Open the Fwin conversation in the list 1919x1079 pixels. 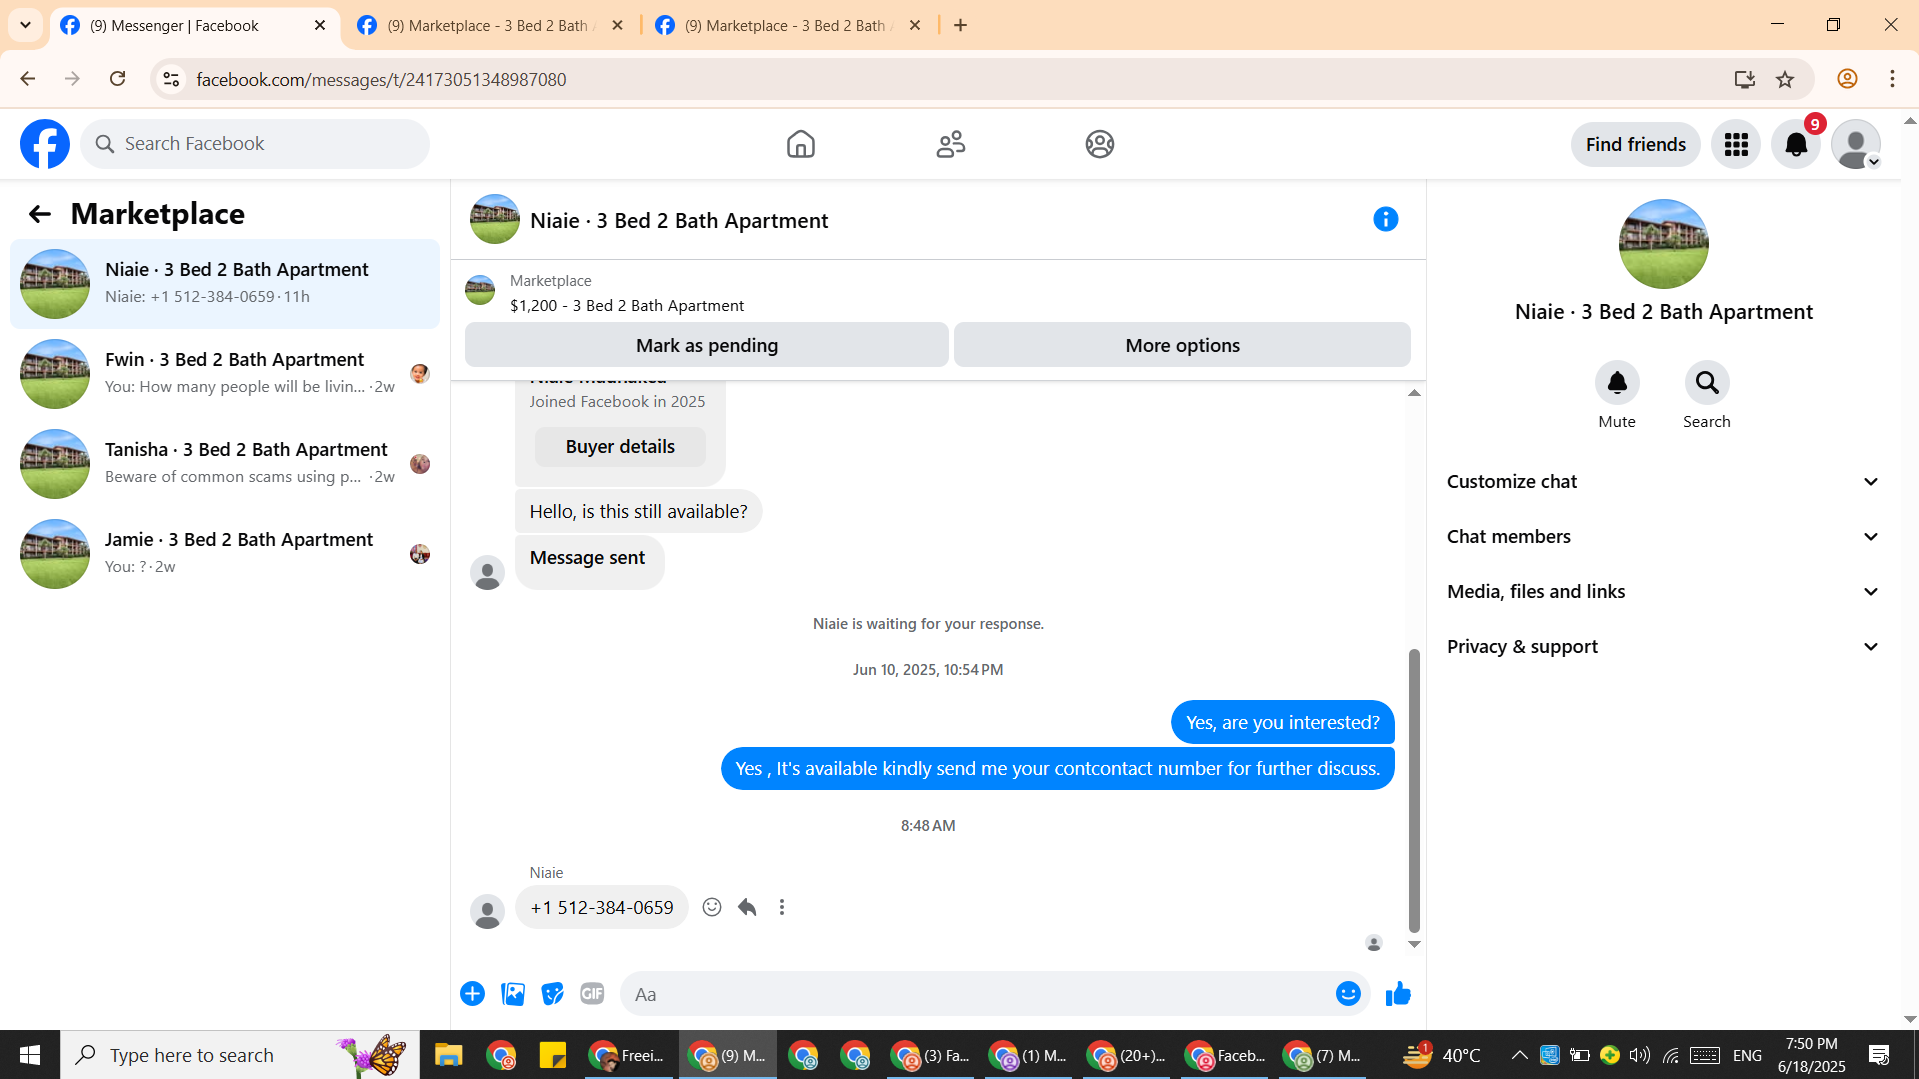click(x=225, y=374)
